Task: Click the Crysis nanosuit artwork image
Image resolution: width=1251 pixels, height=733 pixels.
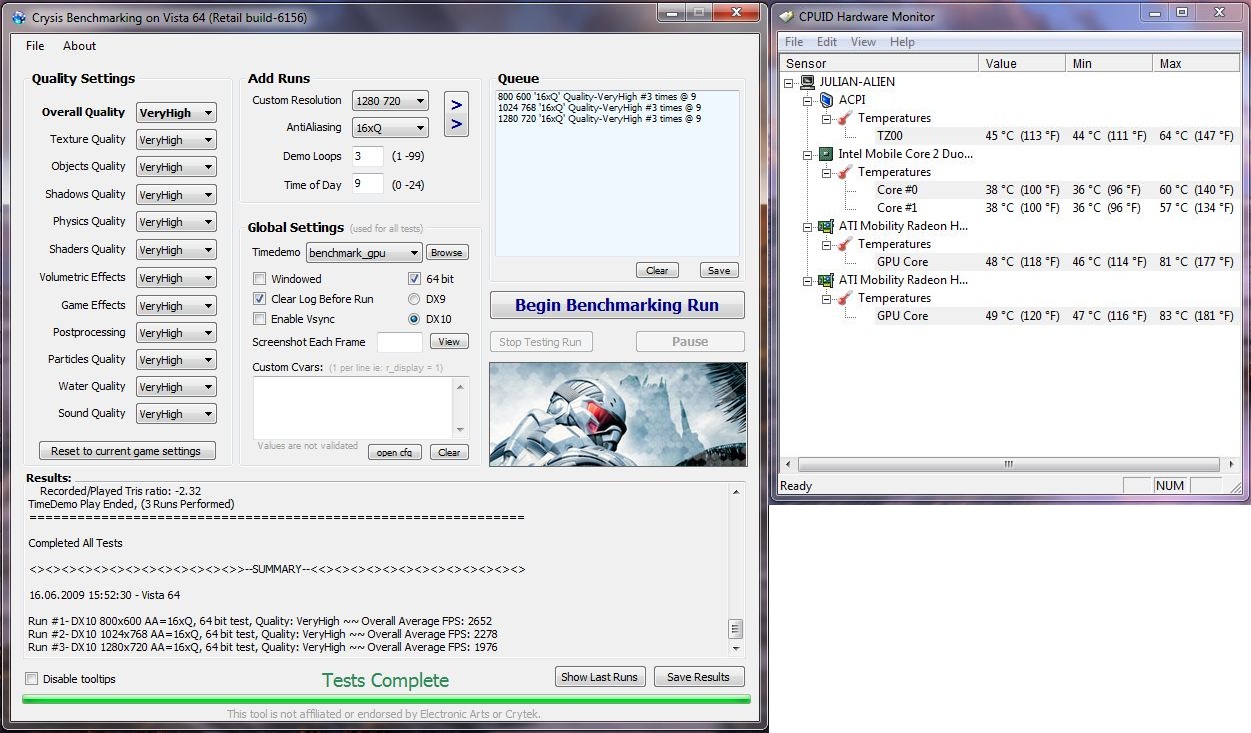Action: (x=618, y=414)
